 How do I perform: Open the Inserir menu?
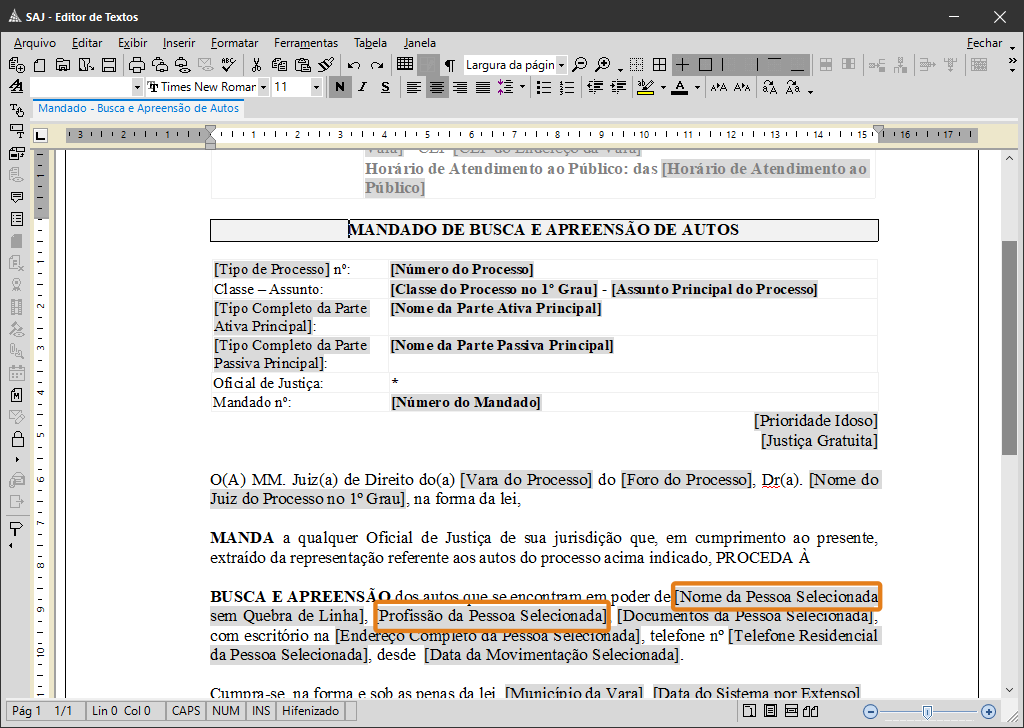click(179, 43)
